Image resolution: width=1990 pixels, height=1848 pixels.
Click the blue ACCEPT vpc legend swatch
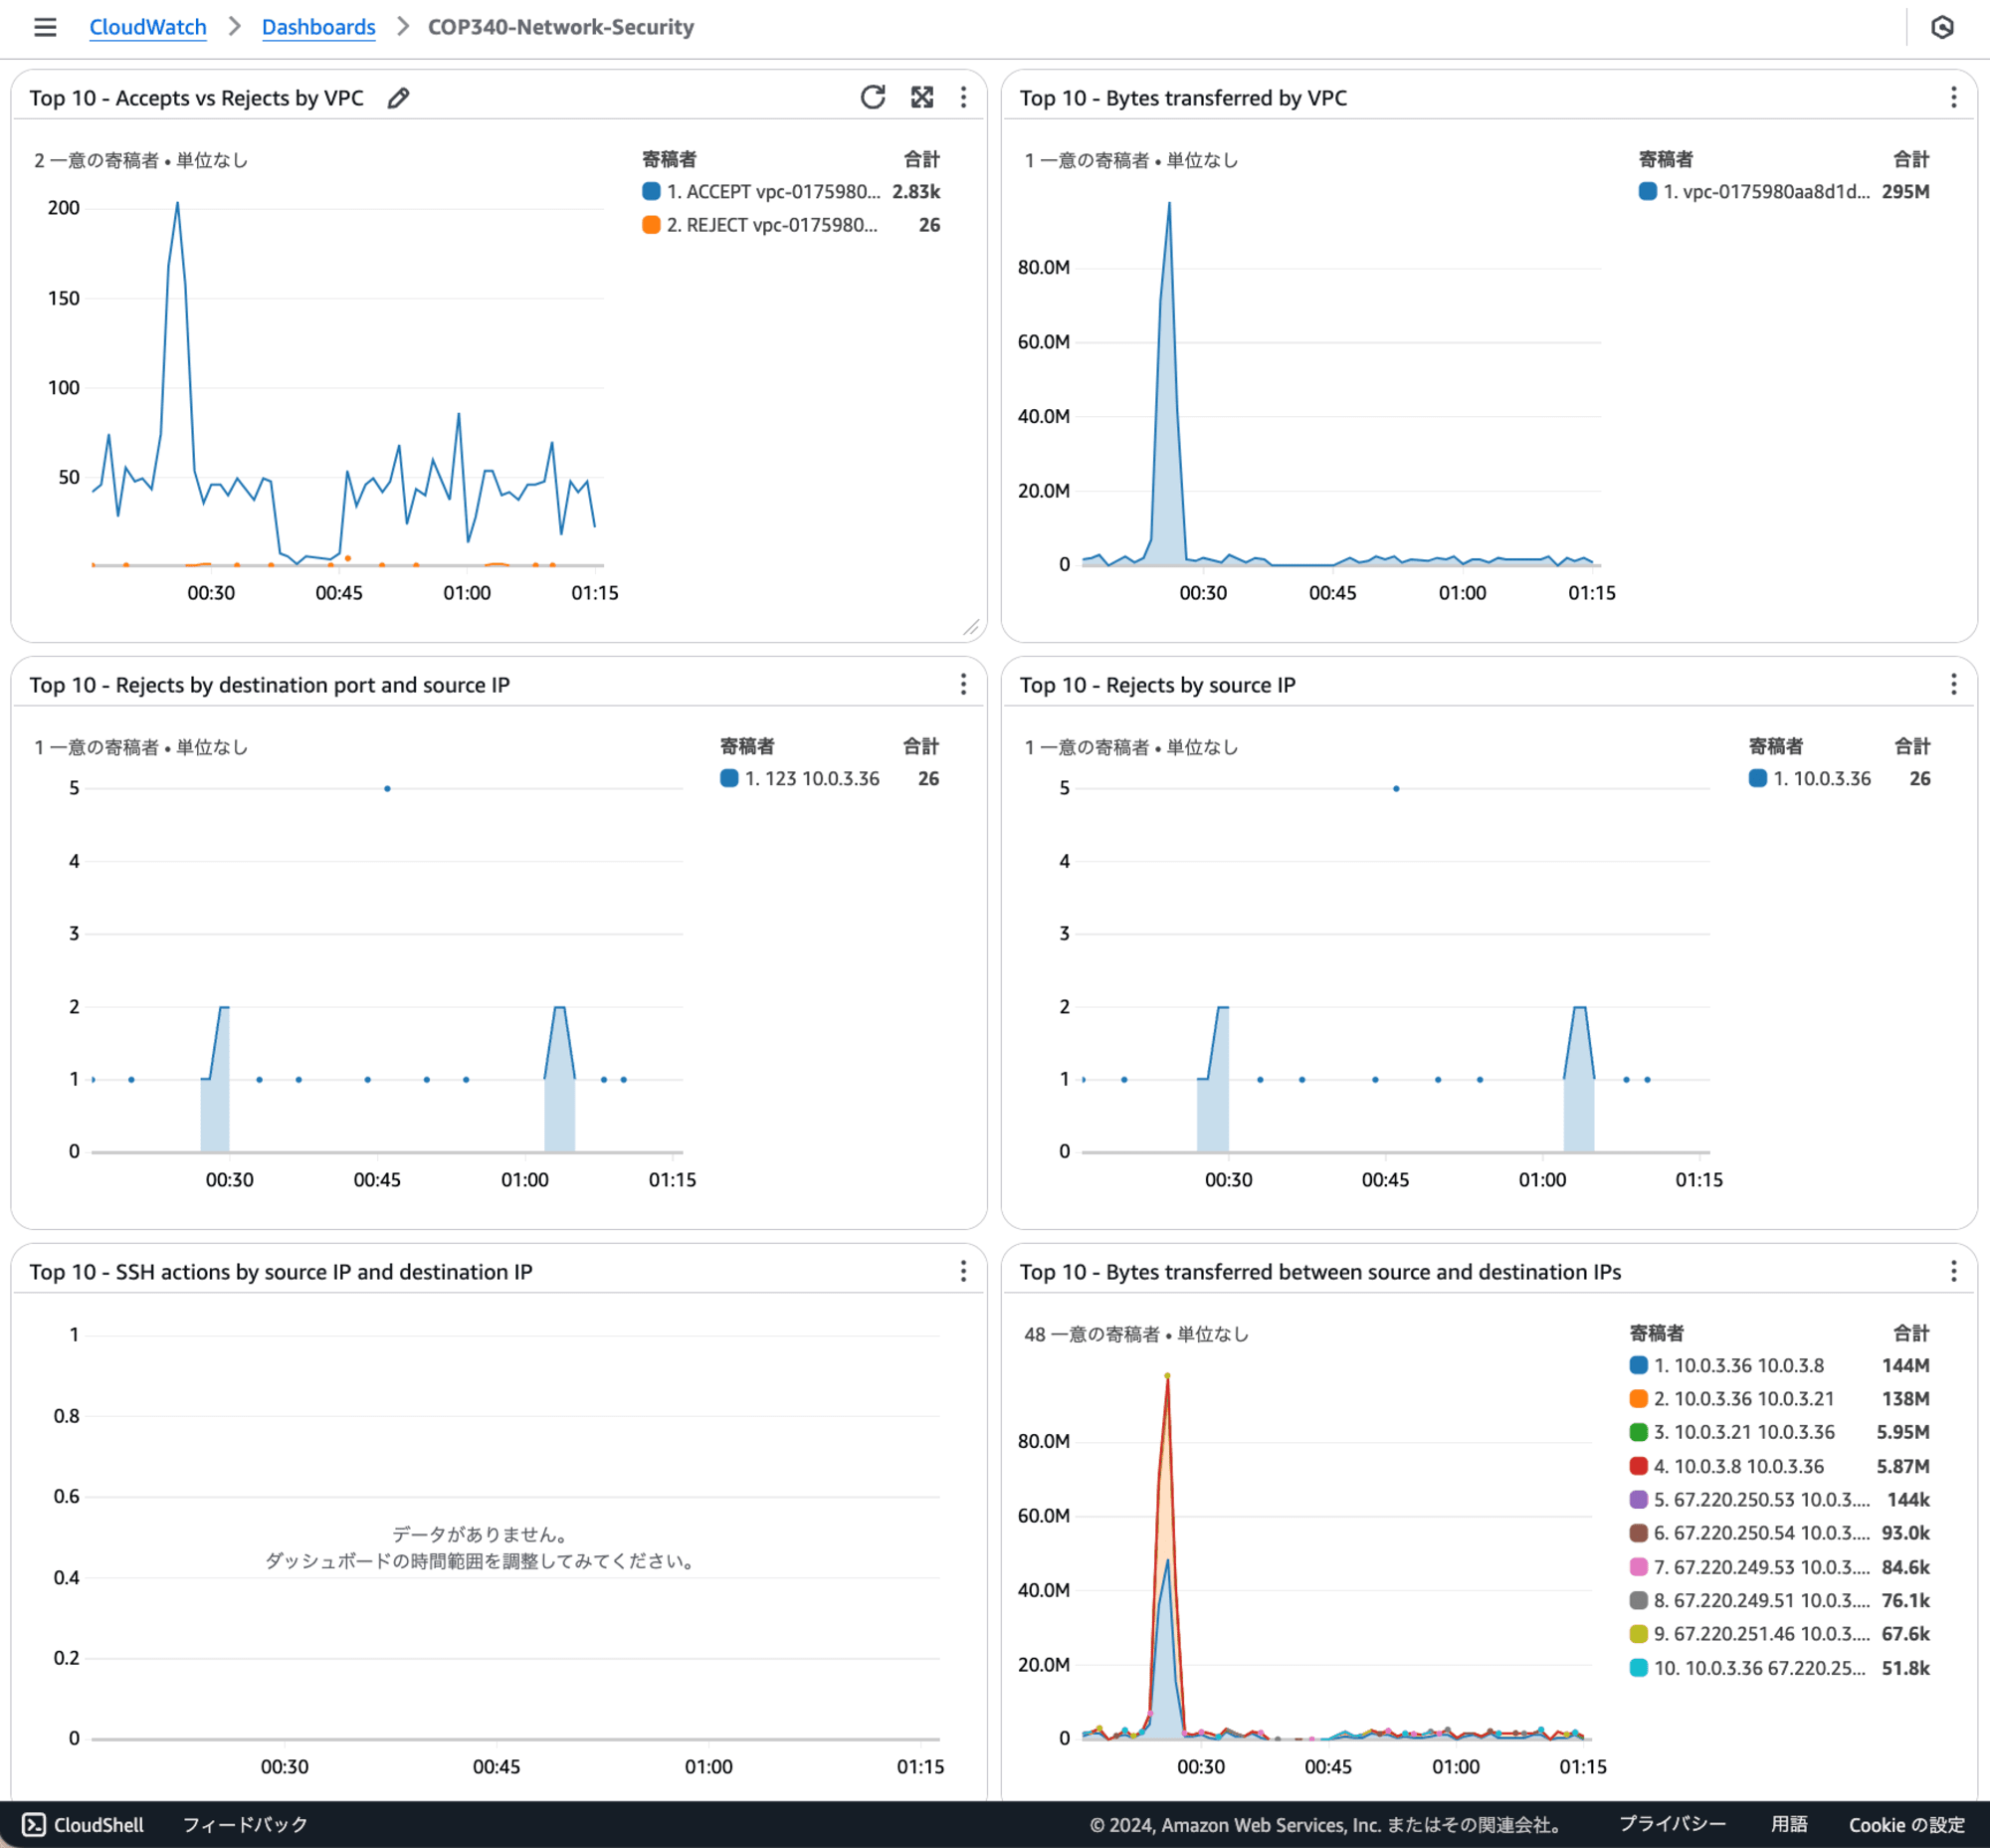tap(651, 191)
